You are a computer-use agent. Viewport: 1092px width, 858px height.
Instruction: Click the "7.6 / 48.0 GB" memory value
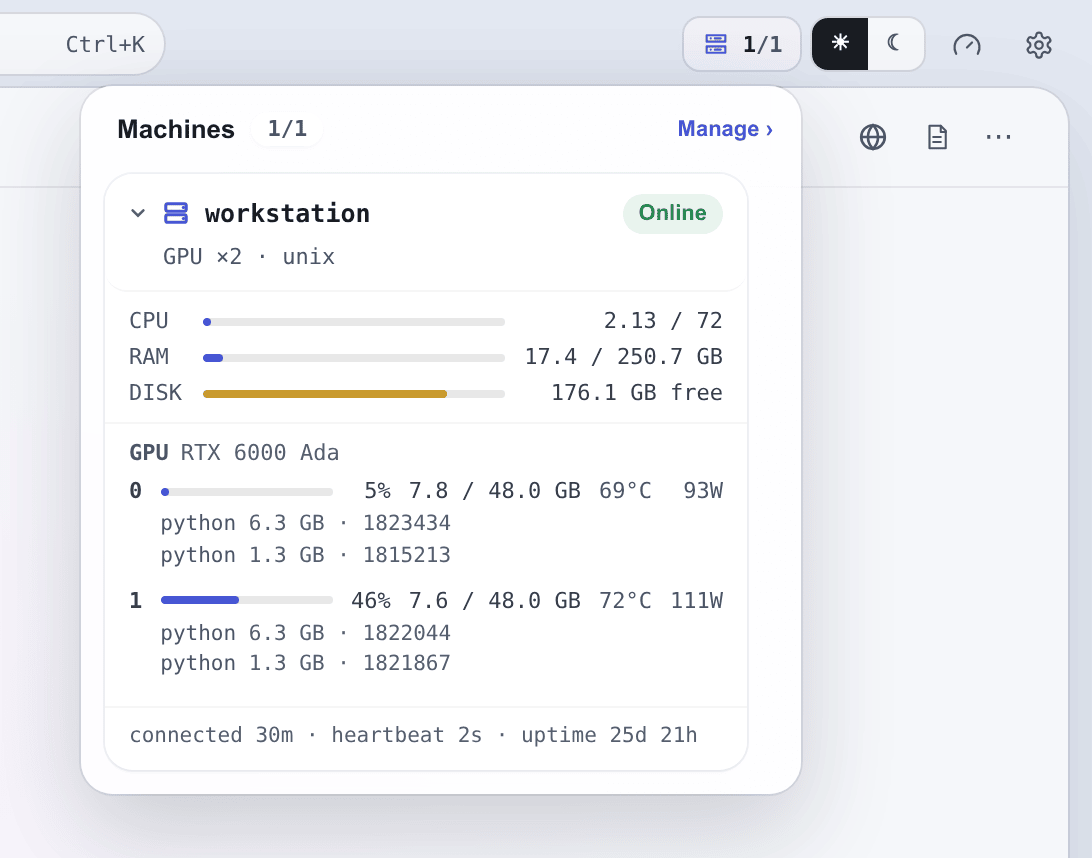(x=494, y=600)
